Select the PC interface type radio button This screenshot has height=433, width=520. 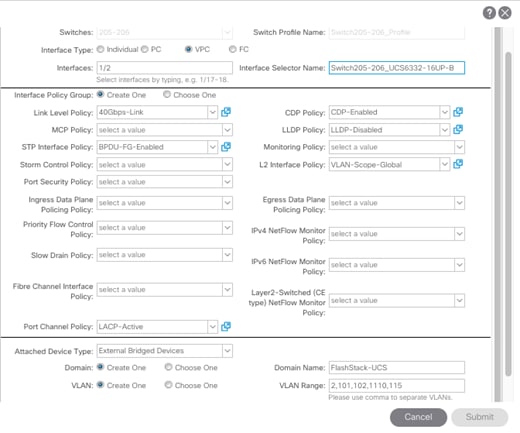tap(144, 49)
